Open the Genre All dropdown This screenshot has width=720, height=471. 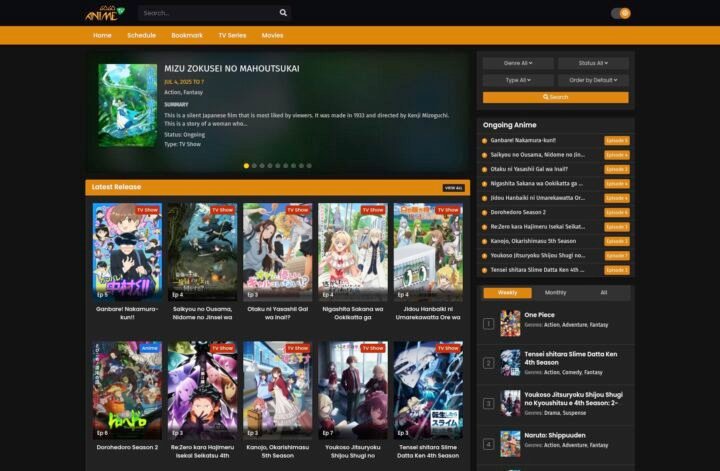(x=518, y=63)
